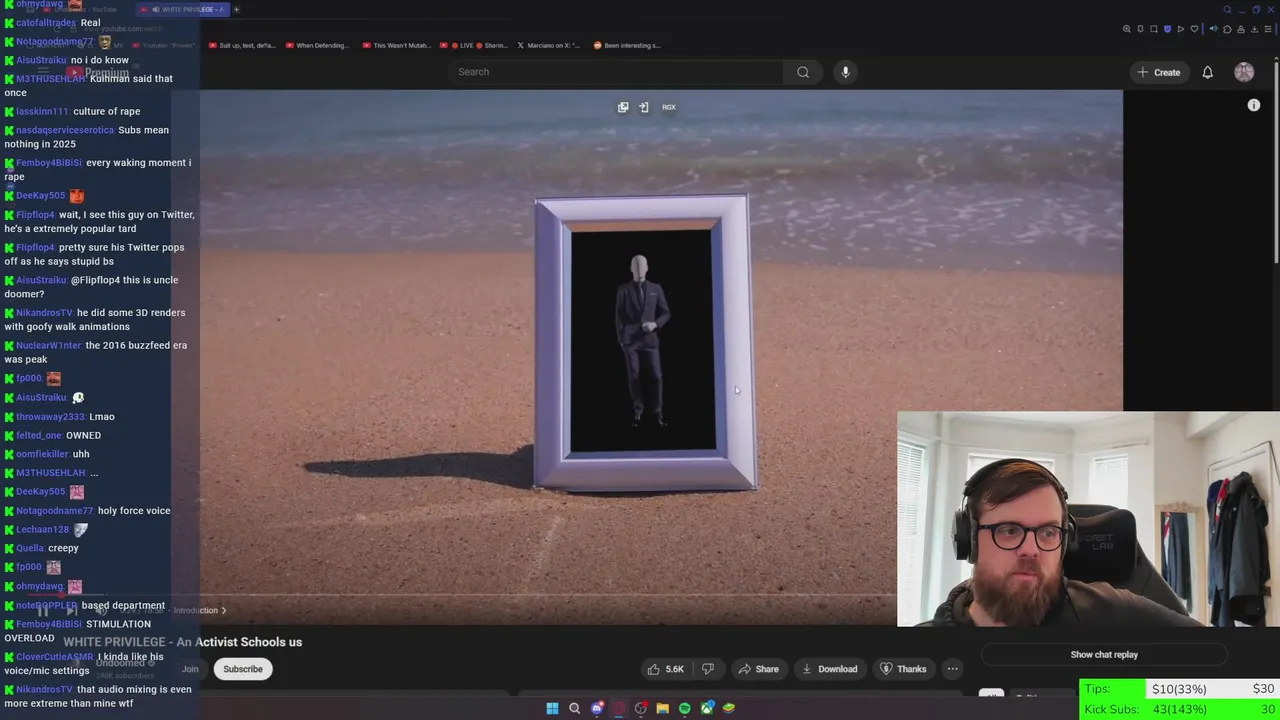1280x720 pixels.
Task: Subscribe to the channel
Action: pos(242,669)
